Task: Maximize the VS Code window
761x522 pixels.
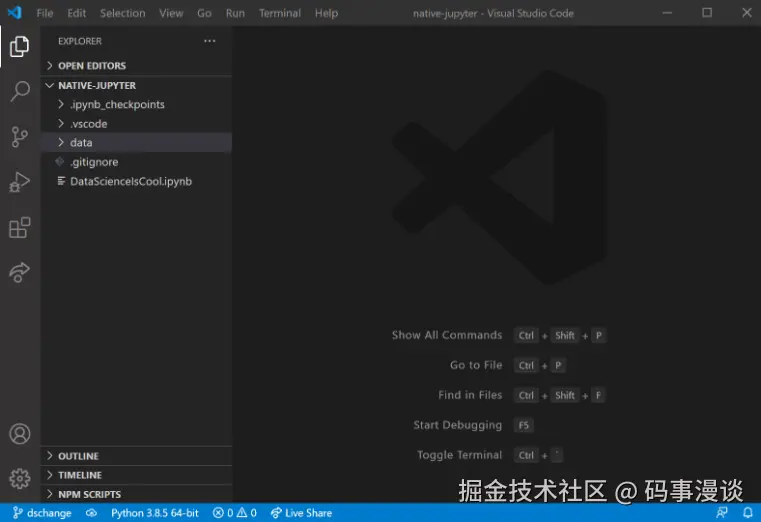Action: 707,13
